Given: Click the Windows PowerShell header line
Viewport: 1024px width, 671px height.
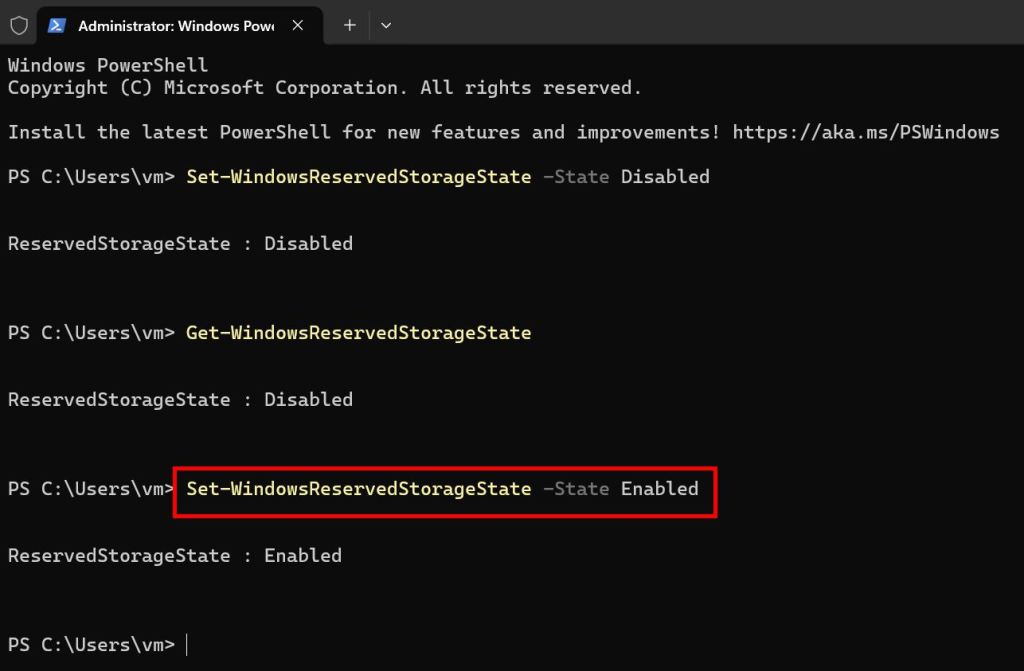Looking at the screenshot, I should [x=108, y=65].
